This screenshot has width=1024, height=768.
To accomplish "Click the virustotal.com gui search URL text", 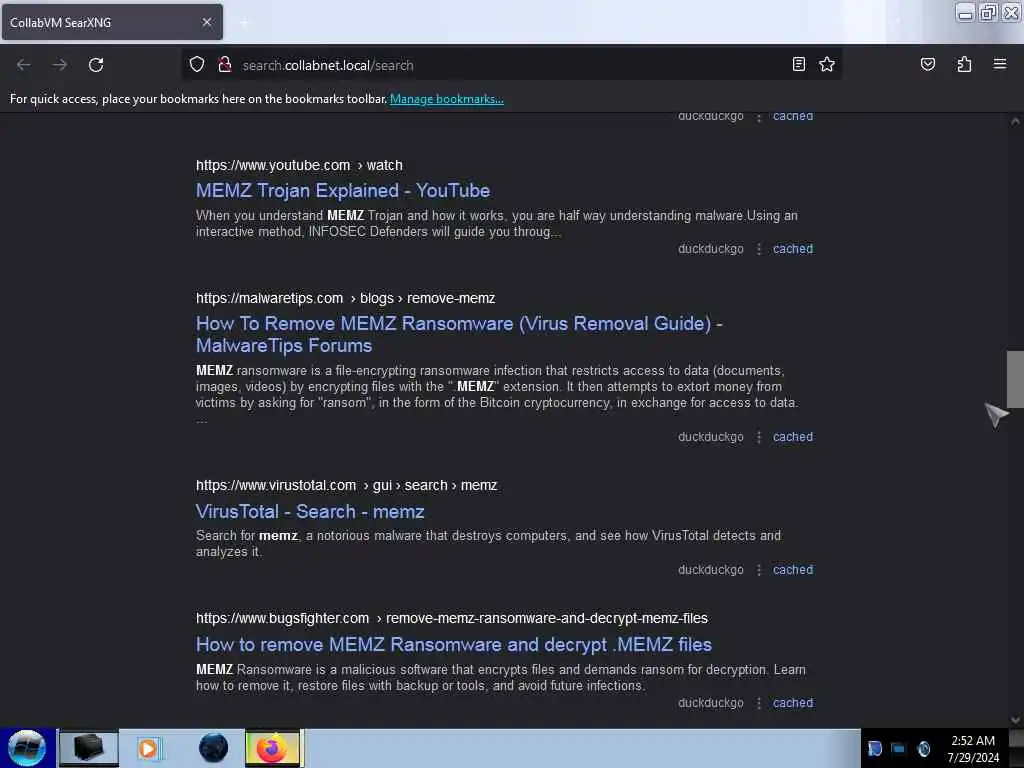I will tap(347, 485).
